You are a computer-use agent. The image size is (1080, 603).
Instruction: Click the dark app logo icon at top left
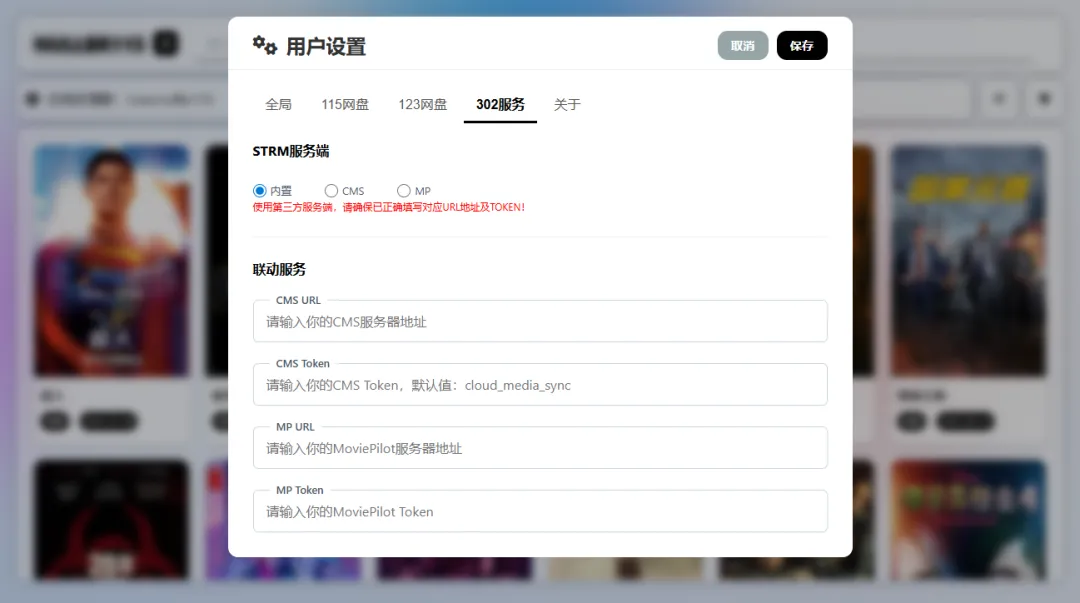click(x=165, y=44)
